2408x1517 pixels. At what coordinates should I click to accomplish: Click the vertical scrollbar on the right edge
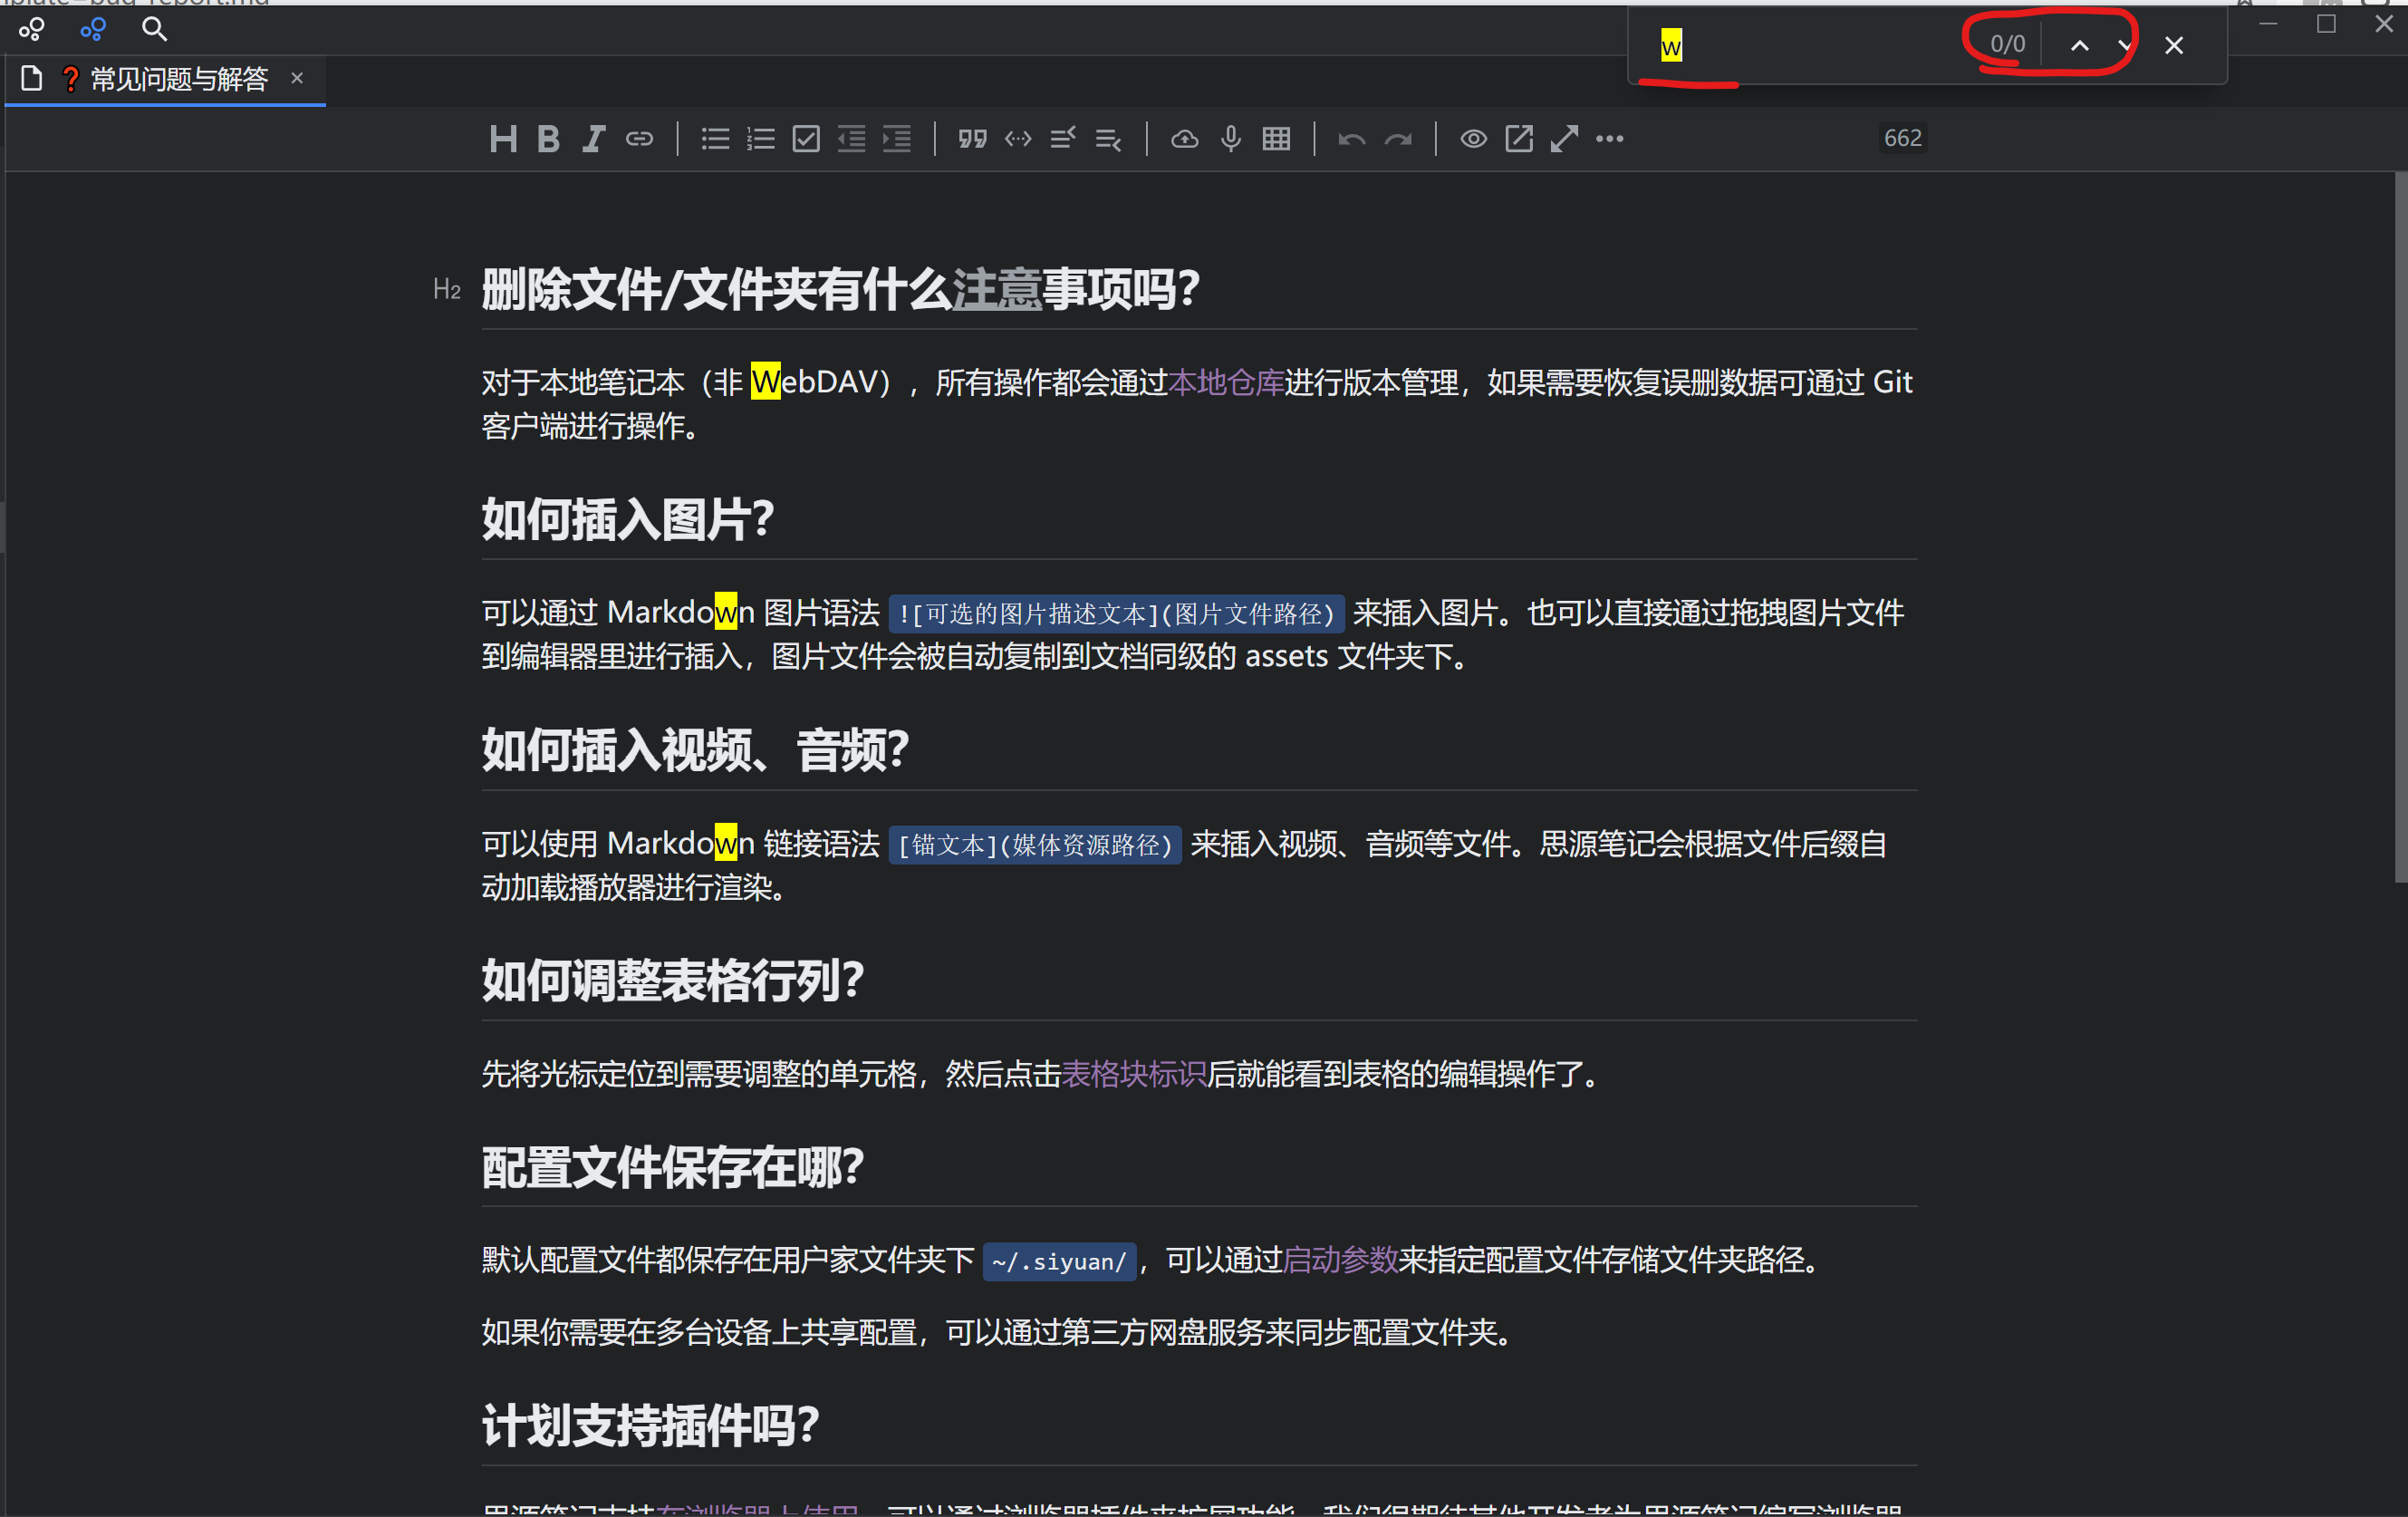tap(2400, 528)
